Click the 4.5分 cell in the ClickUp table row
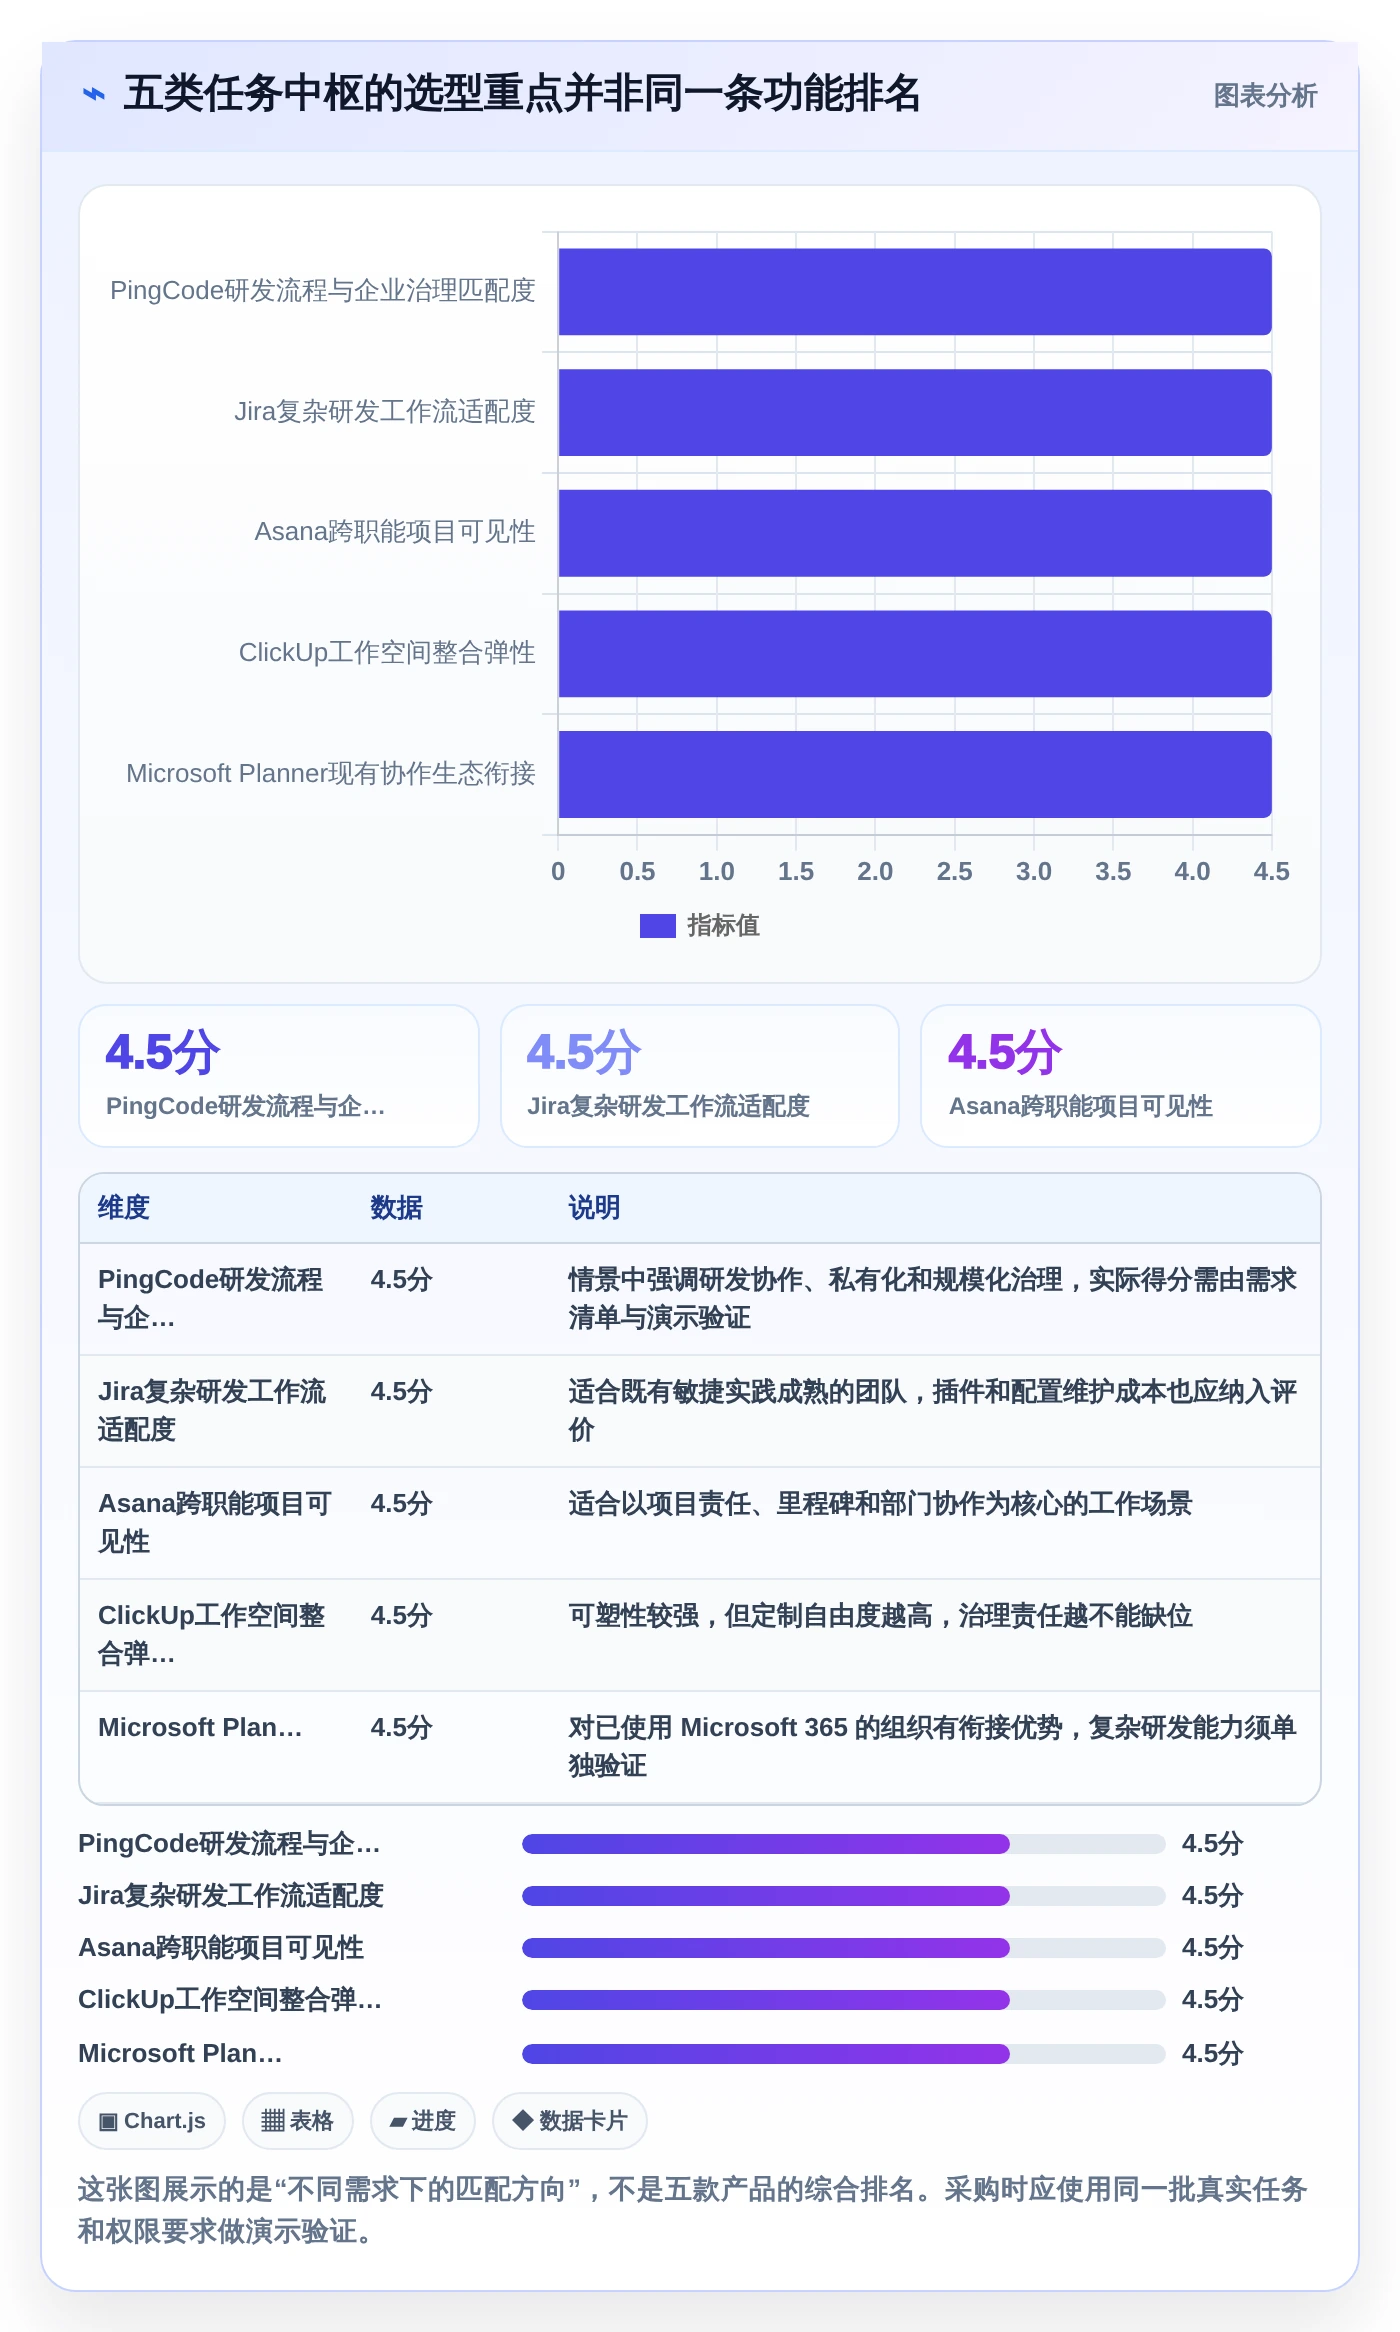This screenshot has width=1400, height=2332. 401,1616
